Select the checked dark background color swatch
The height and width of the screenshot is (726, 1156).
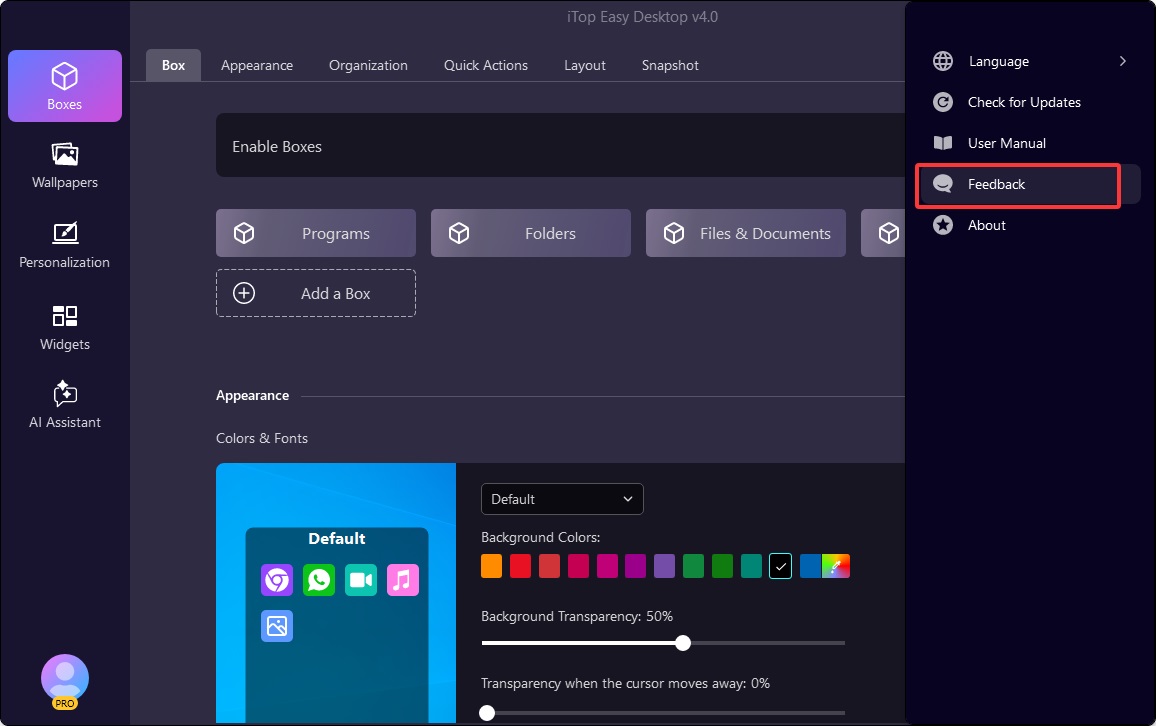(x=781, y=566)
